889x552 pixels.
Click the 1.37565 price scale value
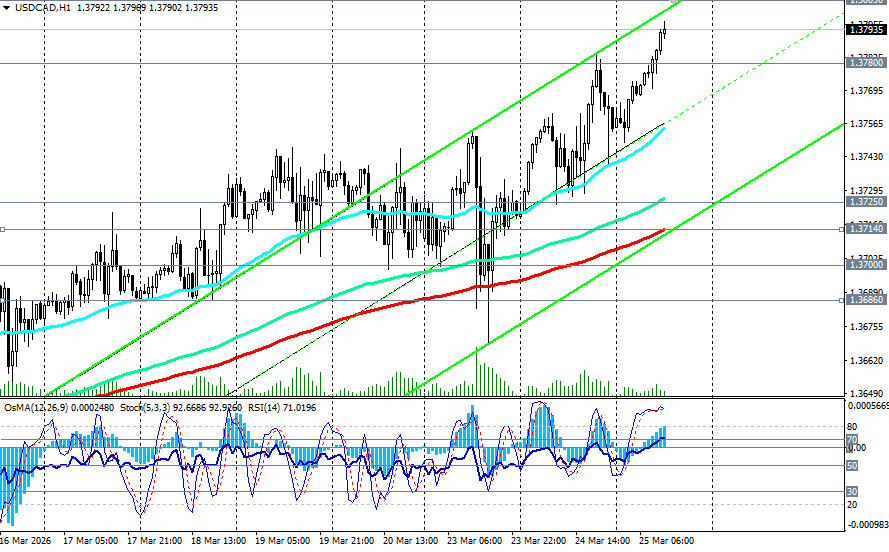(x=866, y=124)
